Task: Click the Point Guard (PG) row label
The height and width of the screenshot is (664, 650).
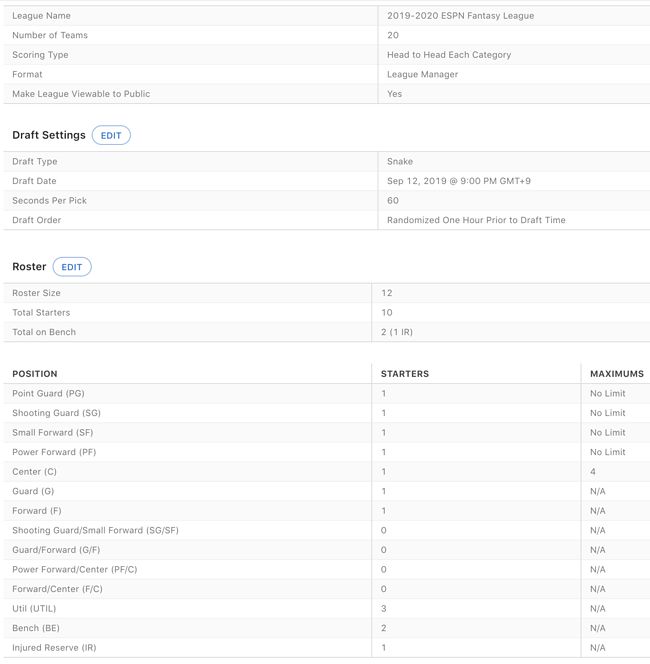Action: pyautogui.click(x=55, y=394)
